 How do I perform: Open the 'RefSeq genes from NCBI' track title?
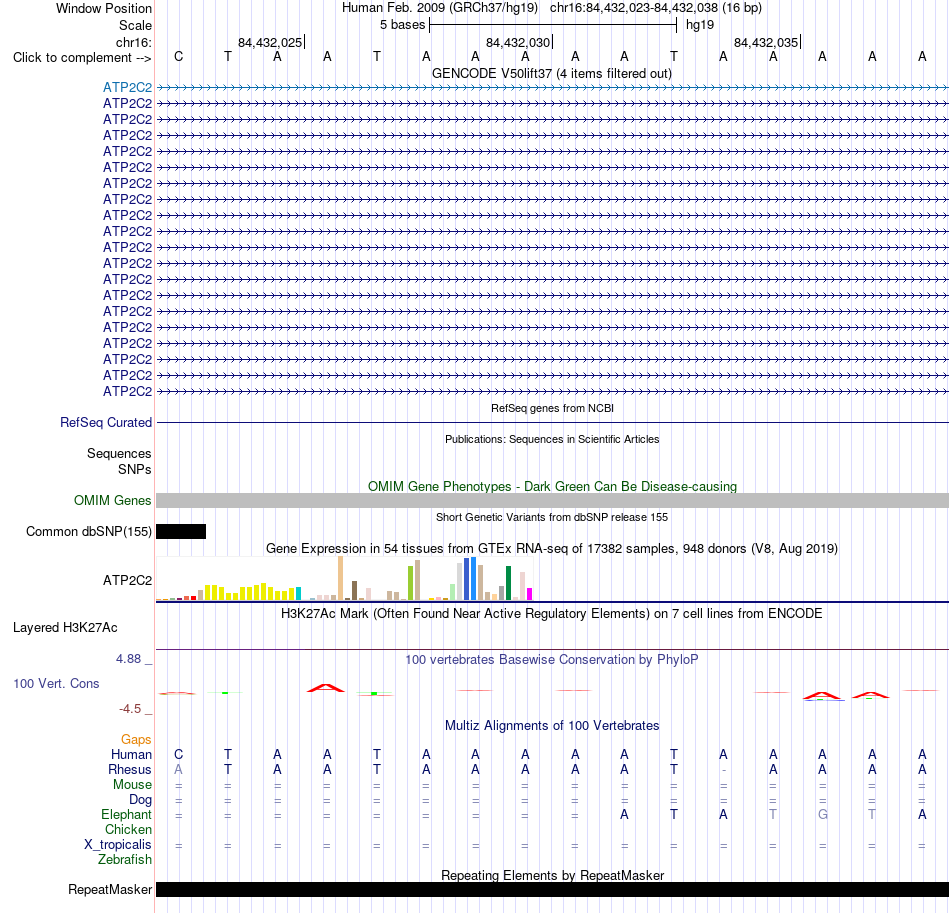[552, 408]
